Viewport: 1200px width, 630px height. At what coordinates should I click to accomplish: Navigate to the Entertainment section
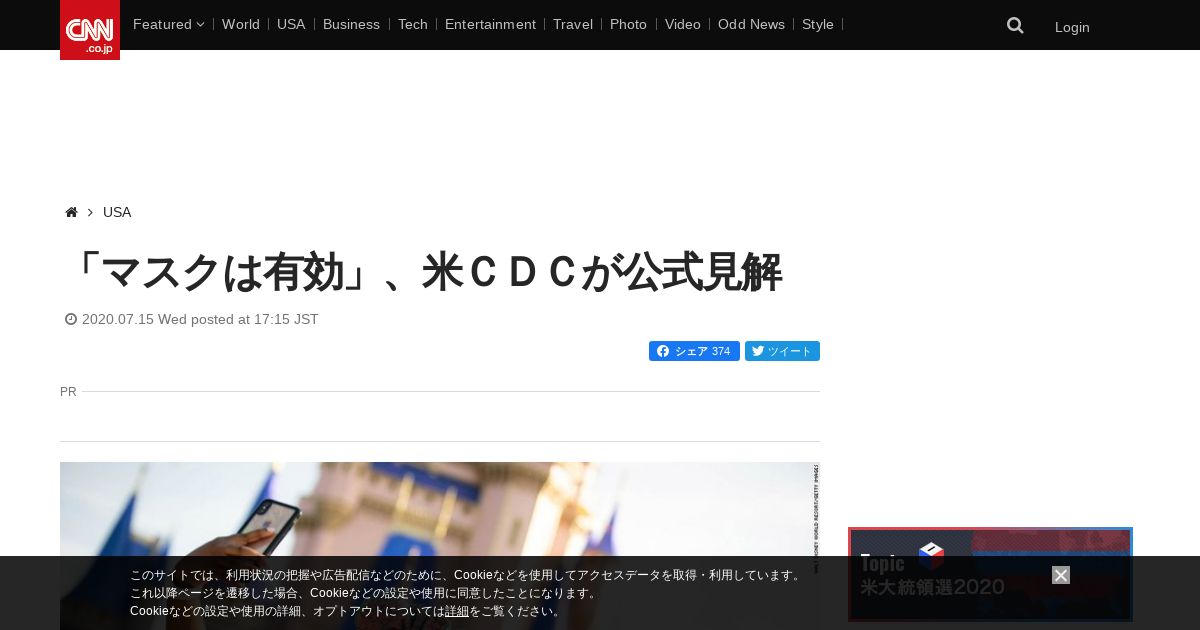click(490, 24)
